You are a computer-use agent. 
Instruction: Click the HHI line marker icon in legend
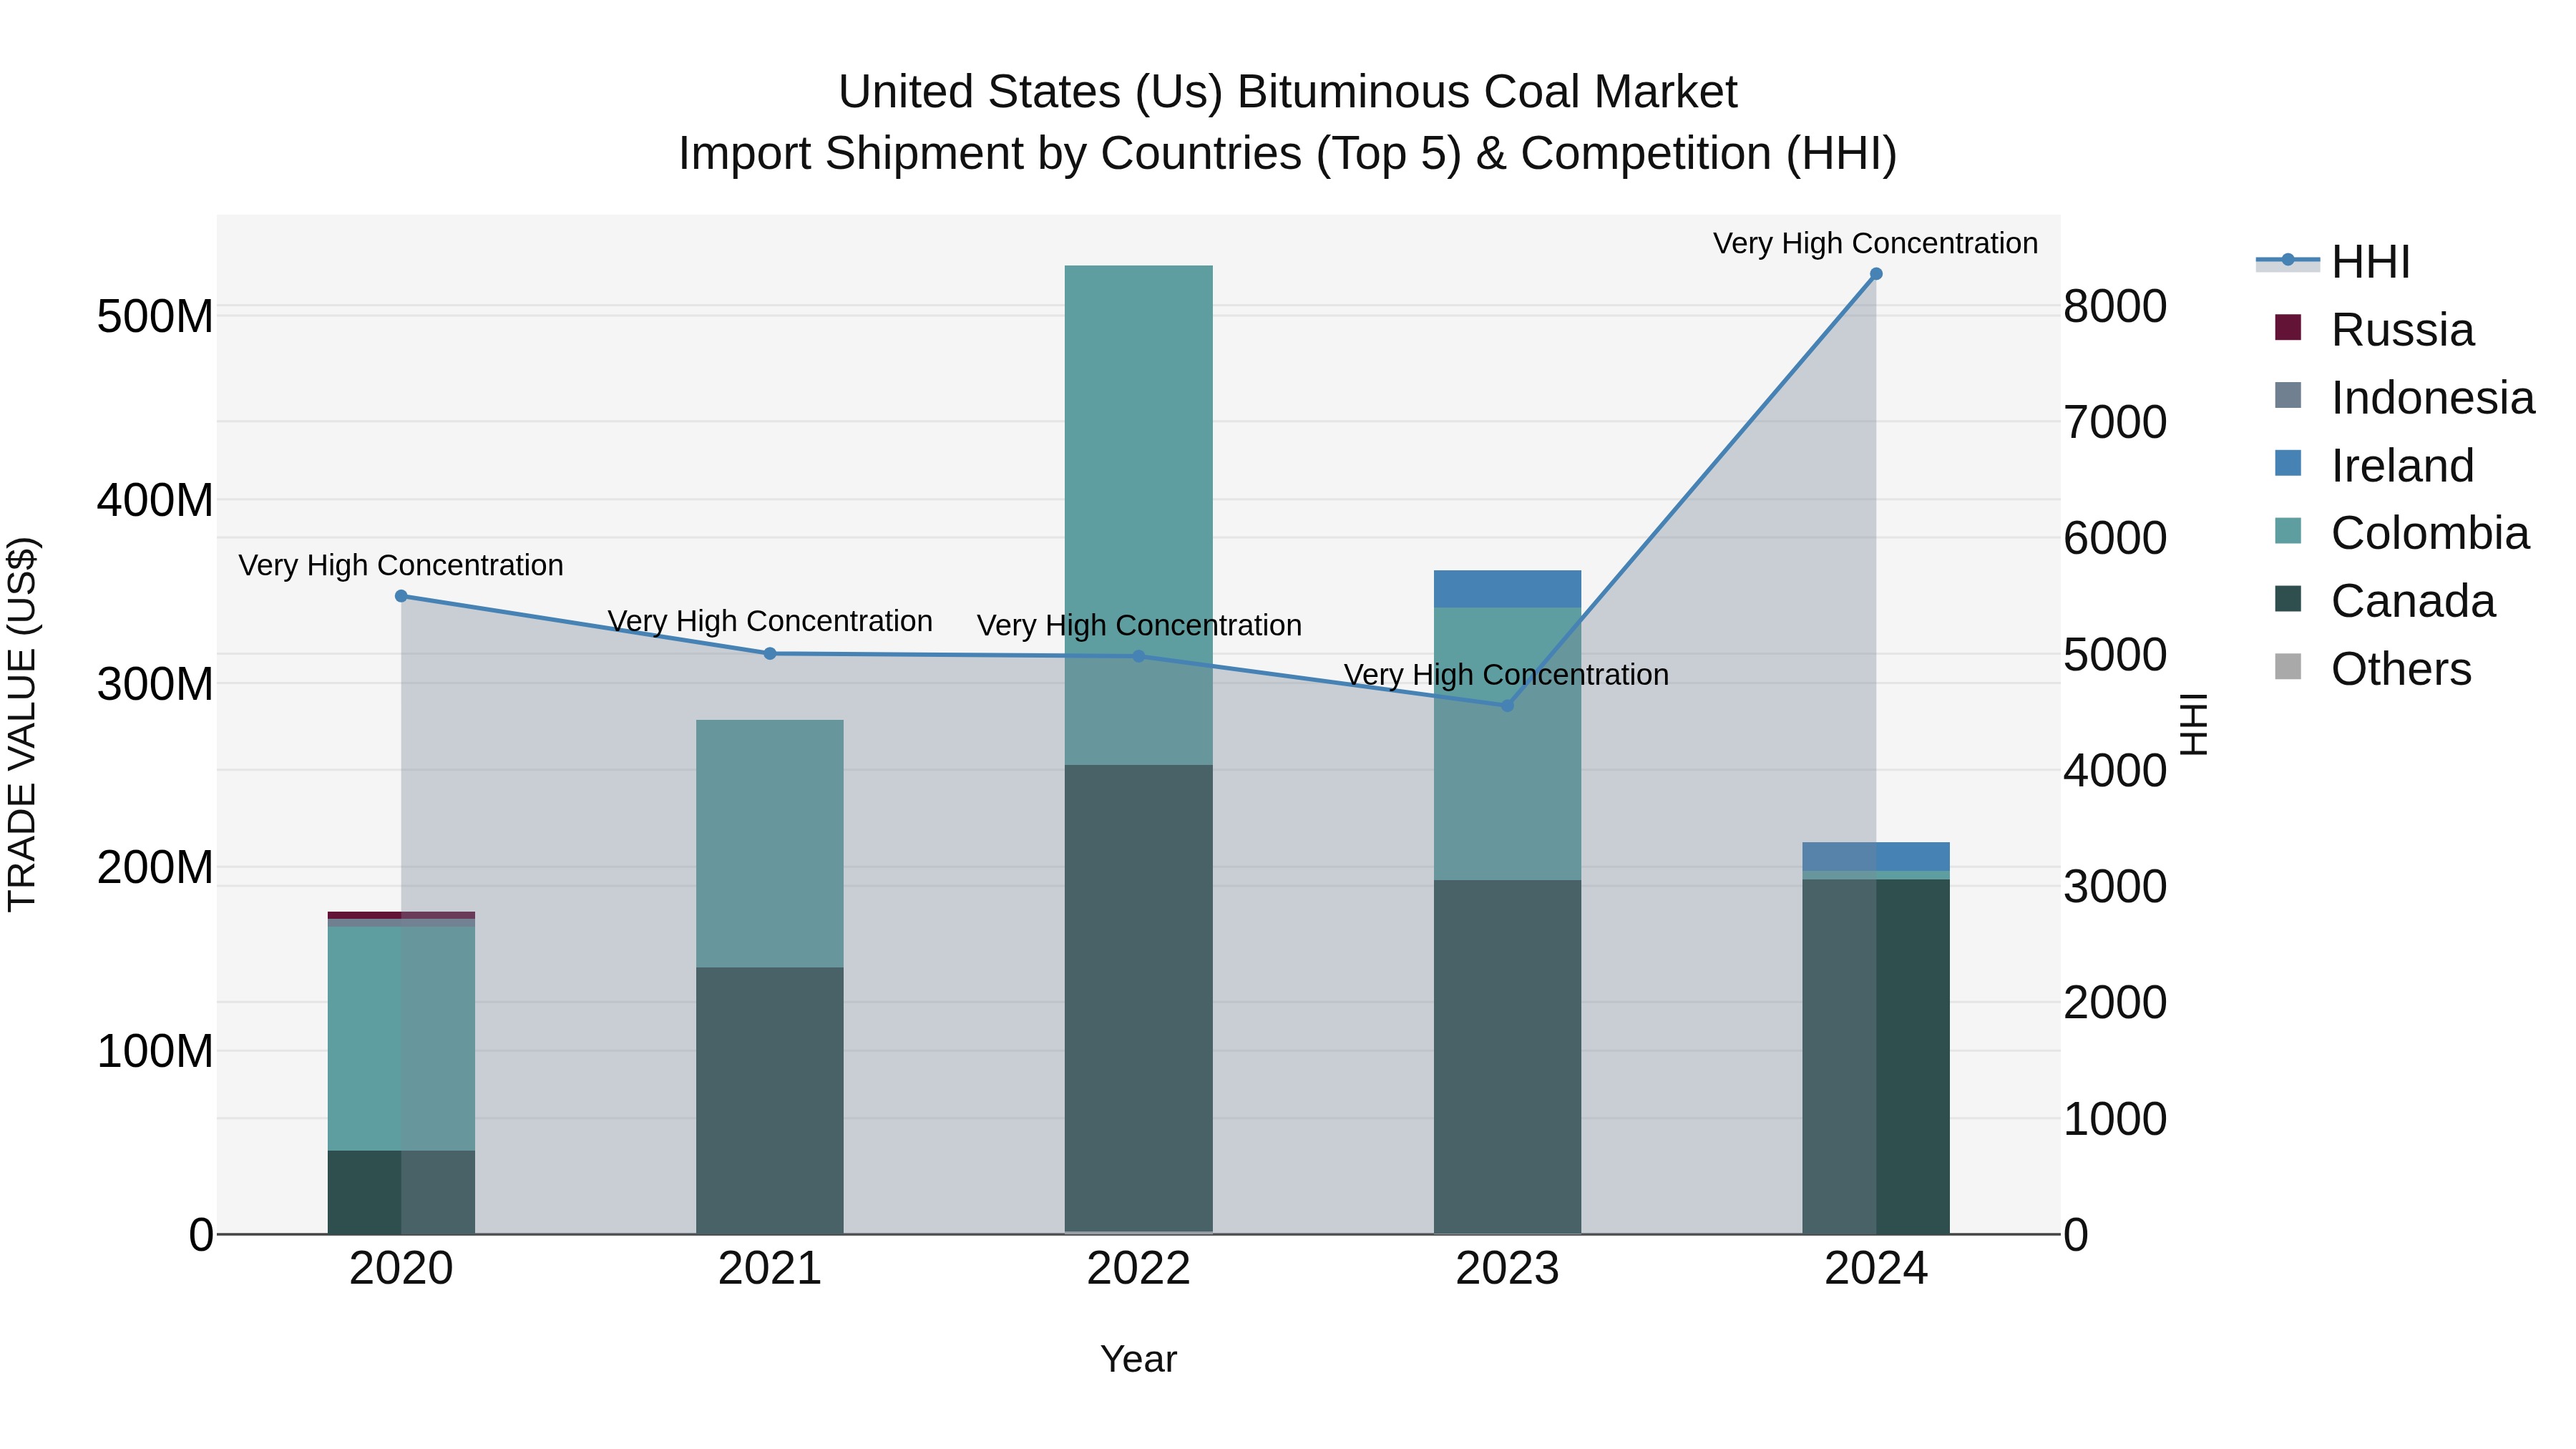click(2288, 260)
